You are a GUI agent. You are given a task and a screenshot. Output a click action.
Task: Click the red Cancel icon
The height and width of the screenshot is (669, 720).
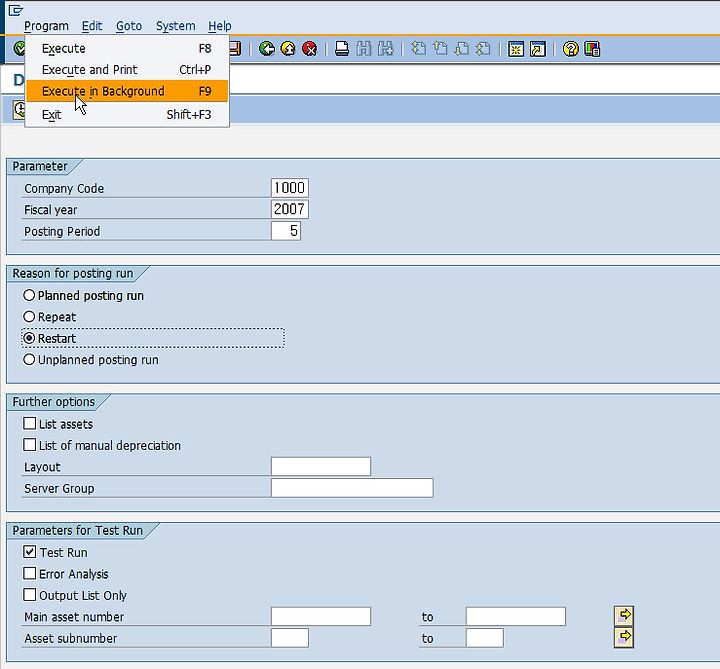tap(310, 49)
